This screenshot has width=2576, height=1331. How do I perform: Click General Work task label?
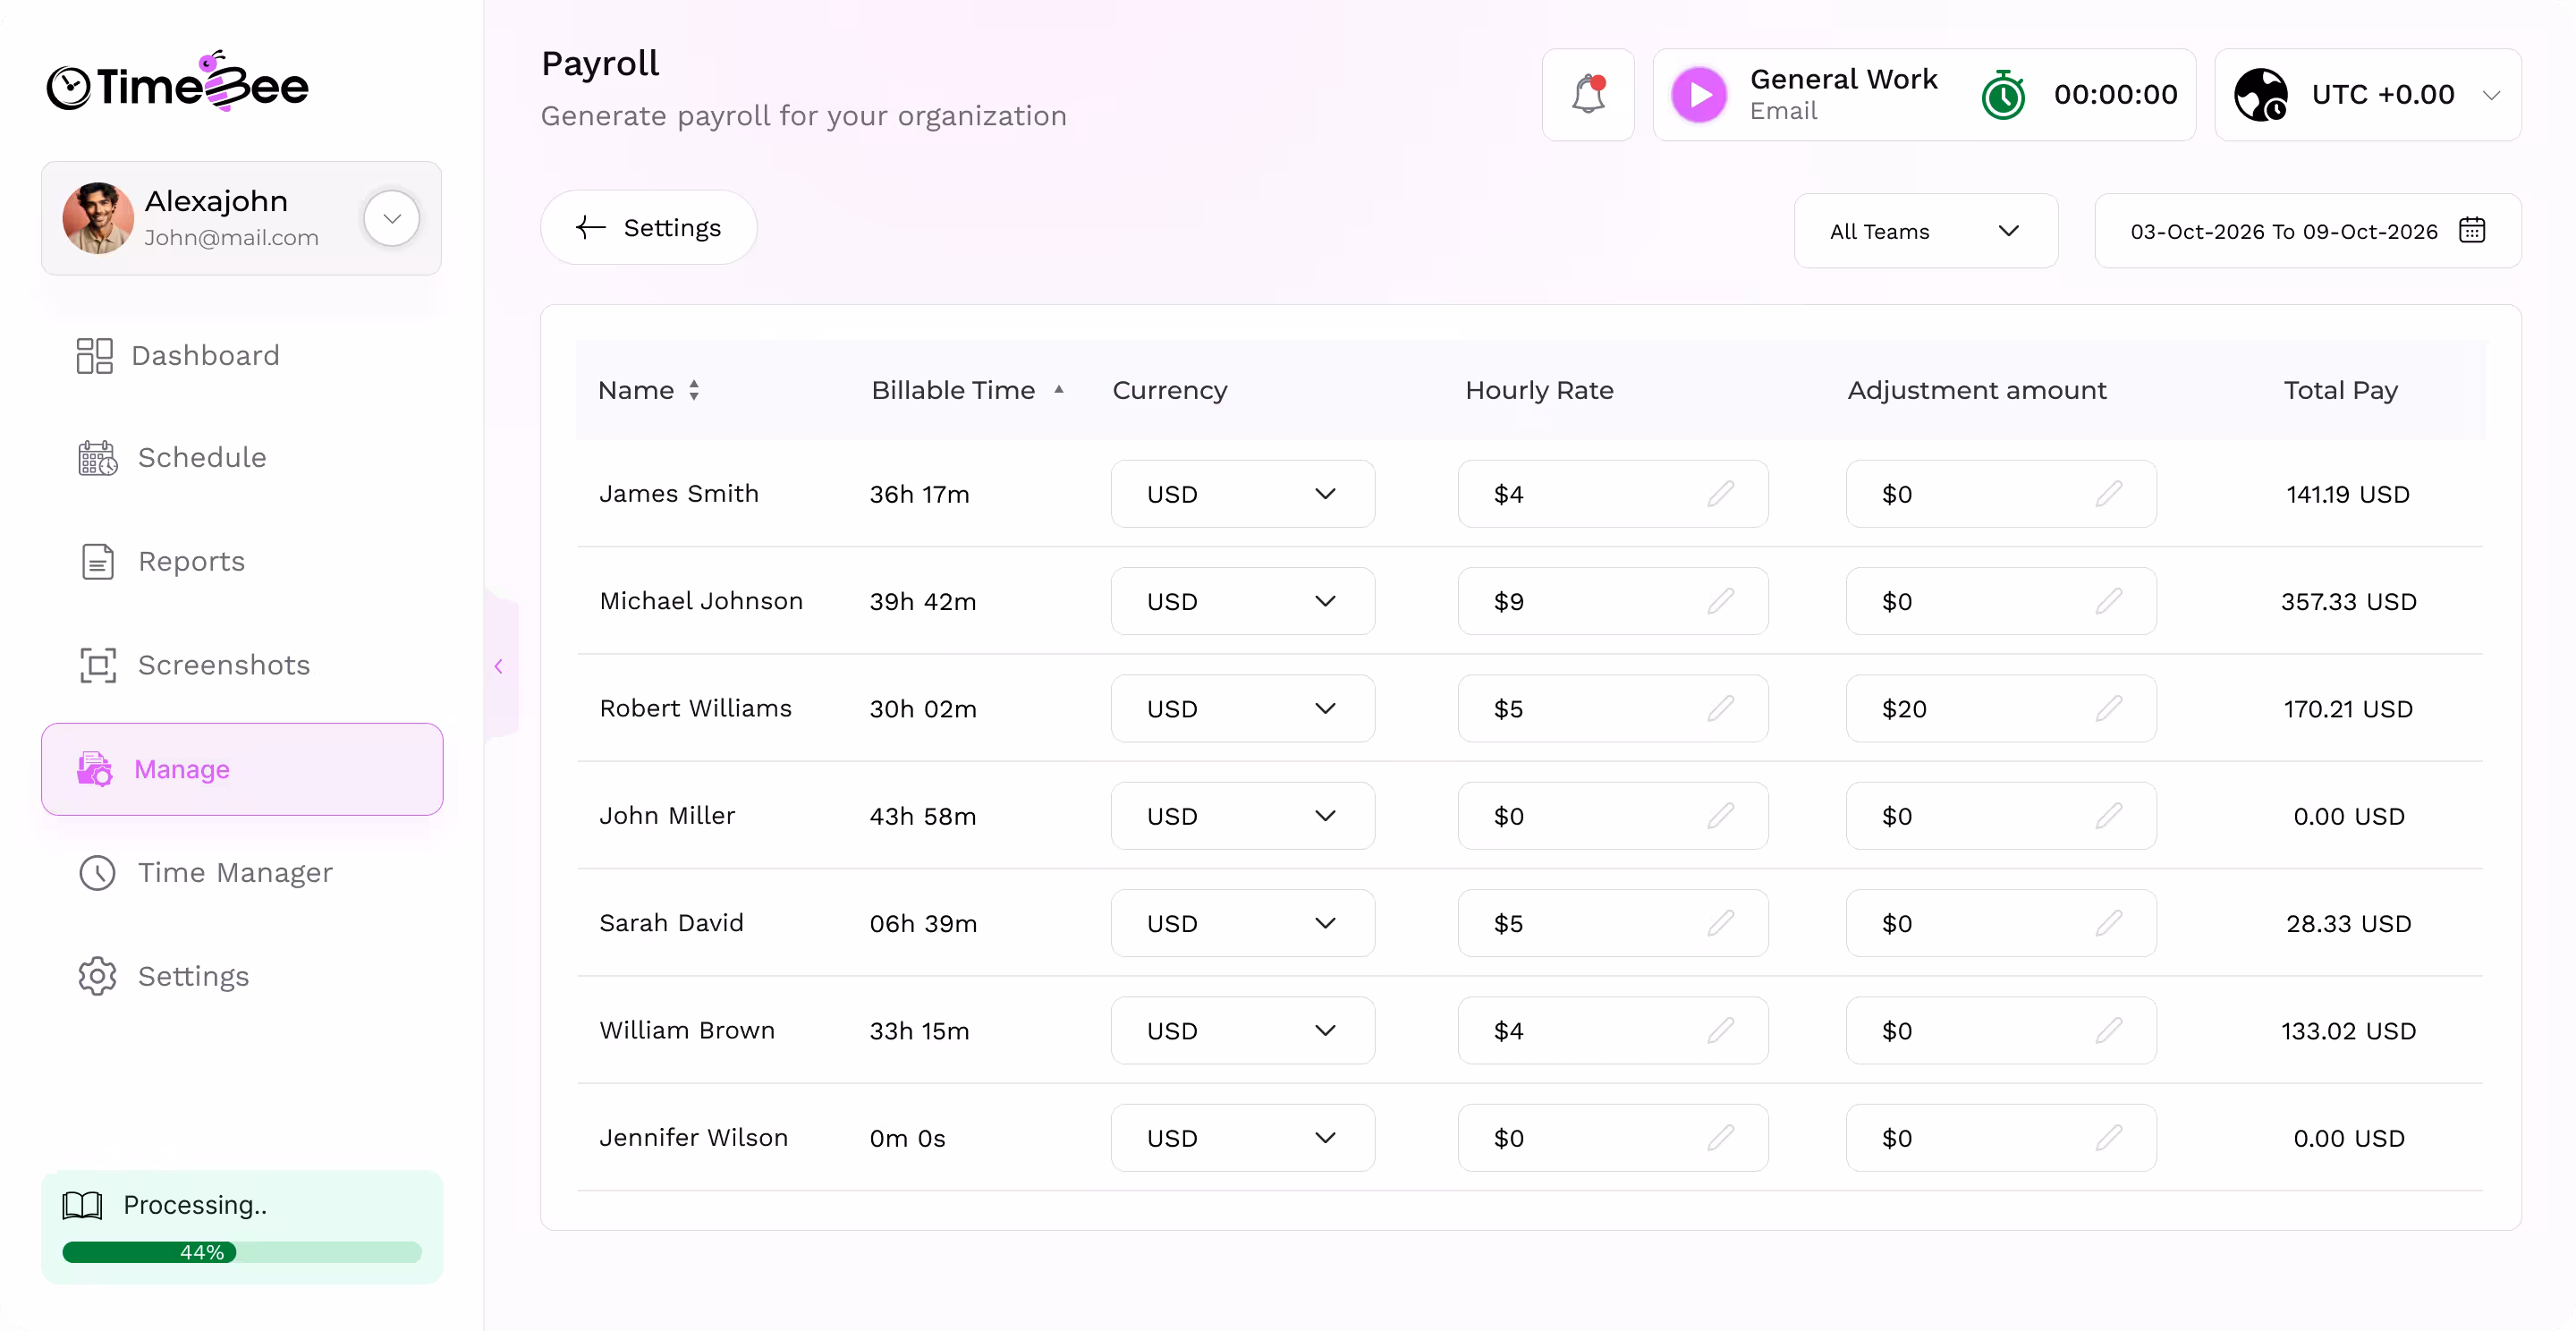[1843, 79]
